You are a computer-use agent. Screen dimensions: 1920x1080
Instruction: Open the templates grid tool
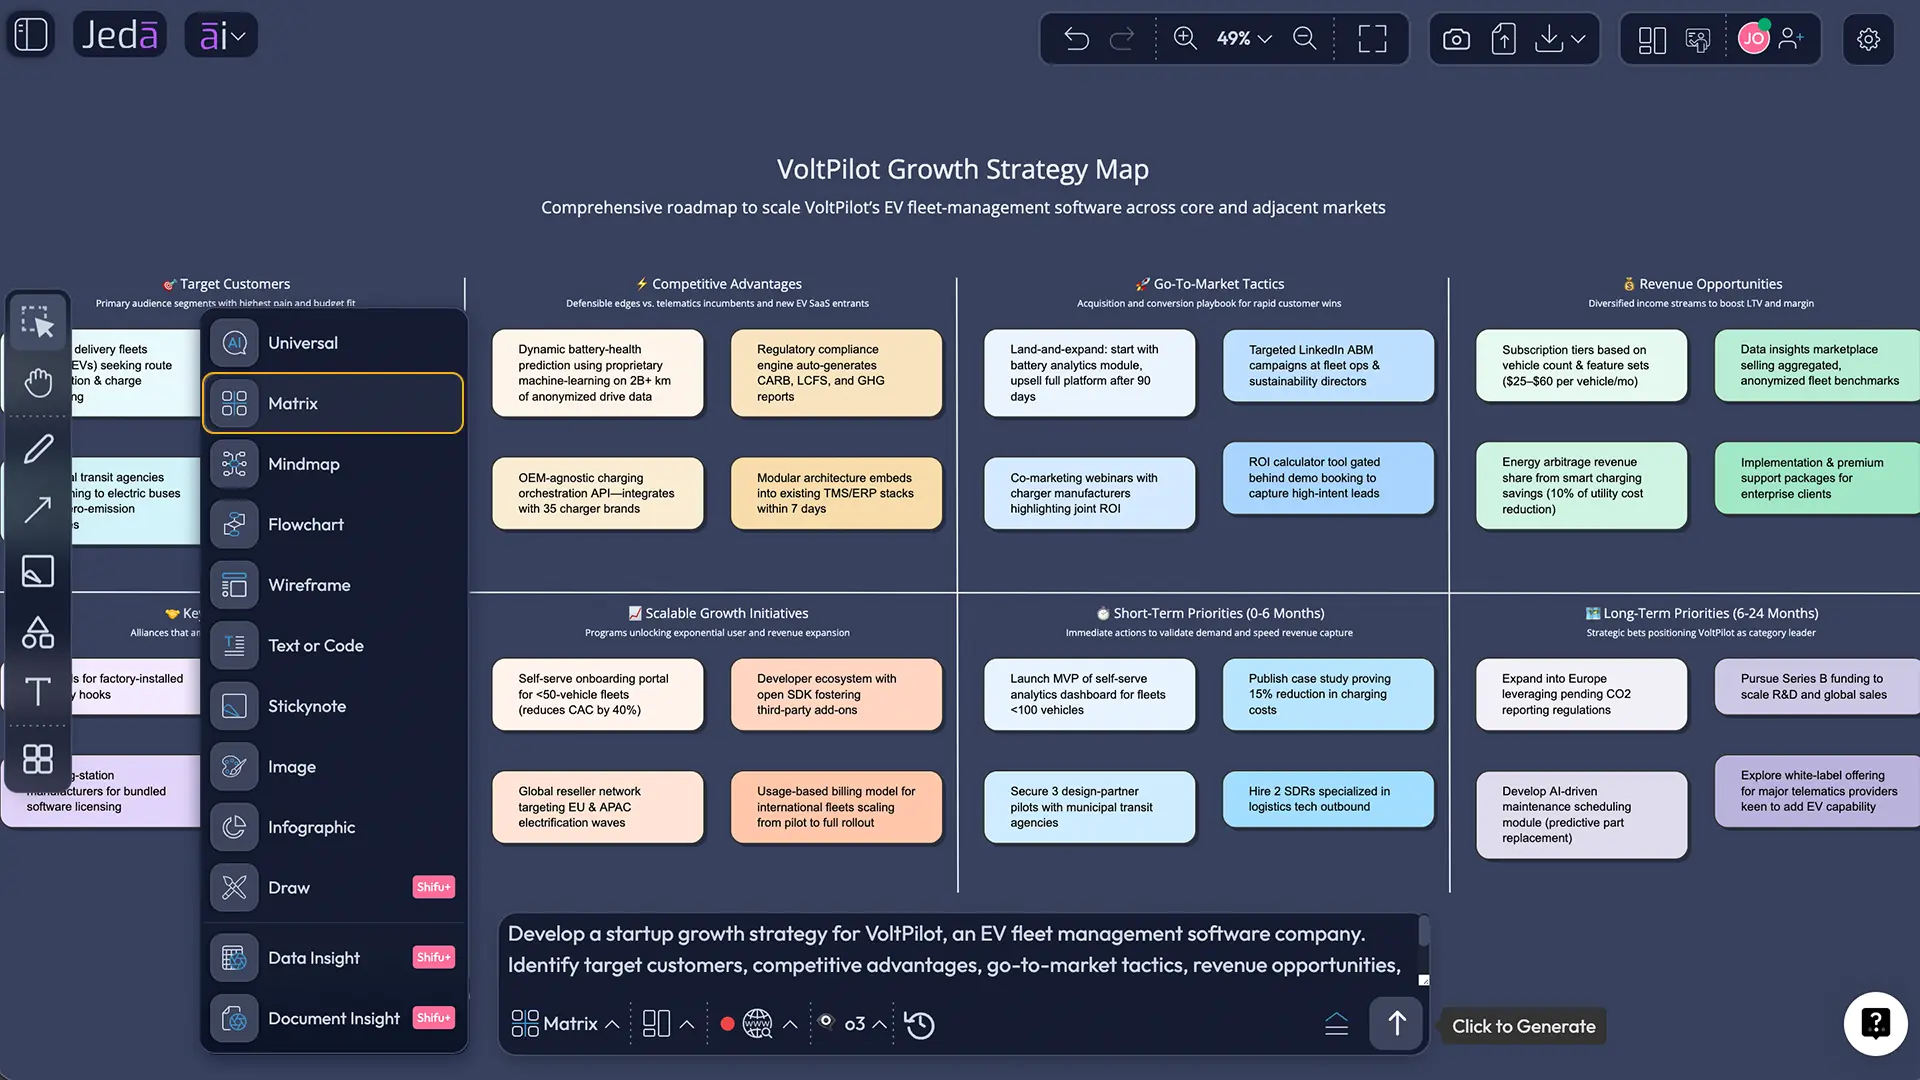pyautogui.click(x=38, y=759)
